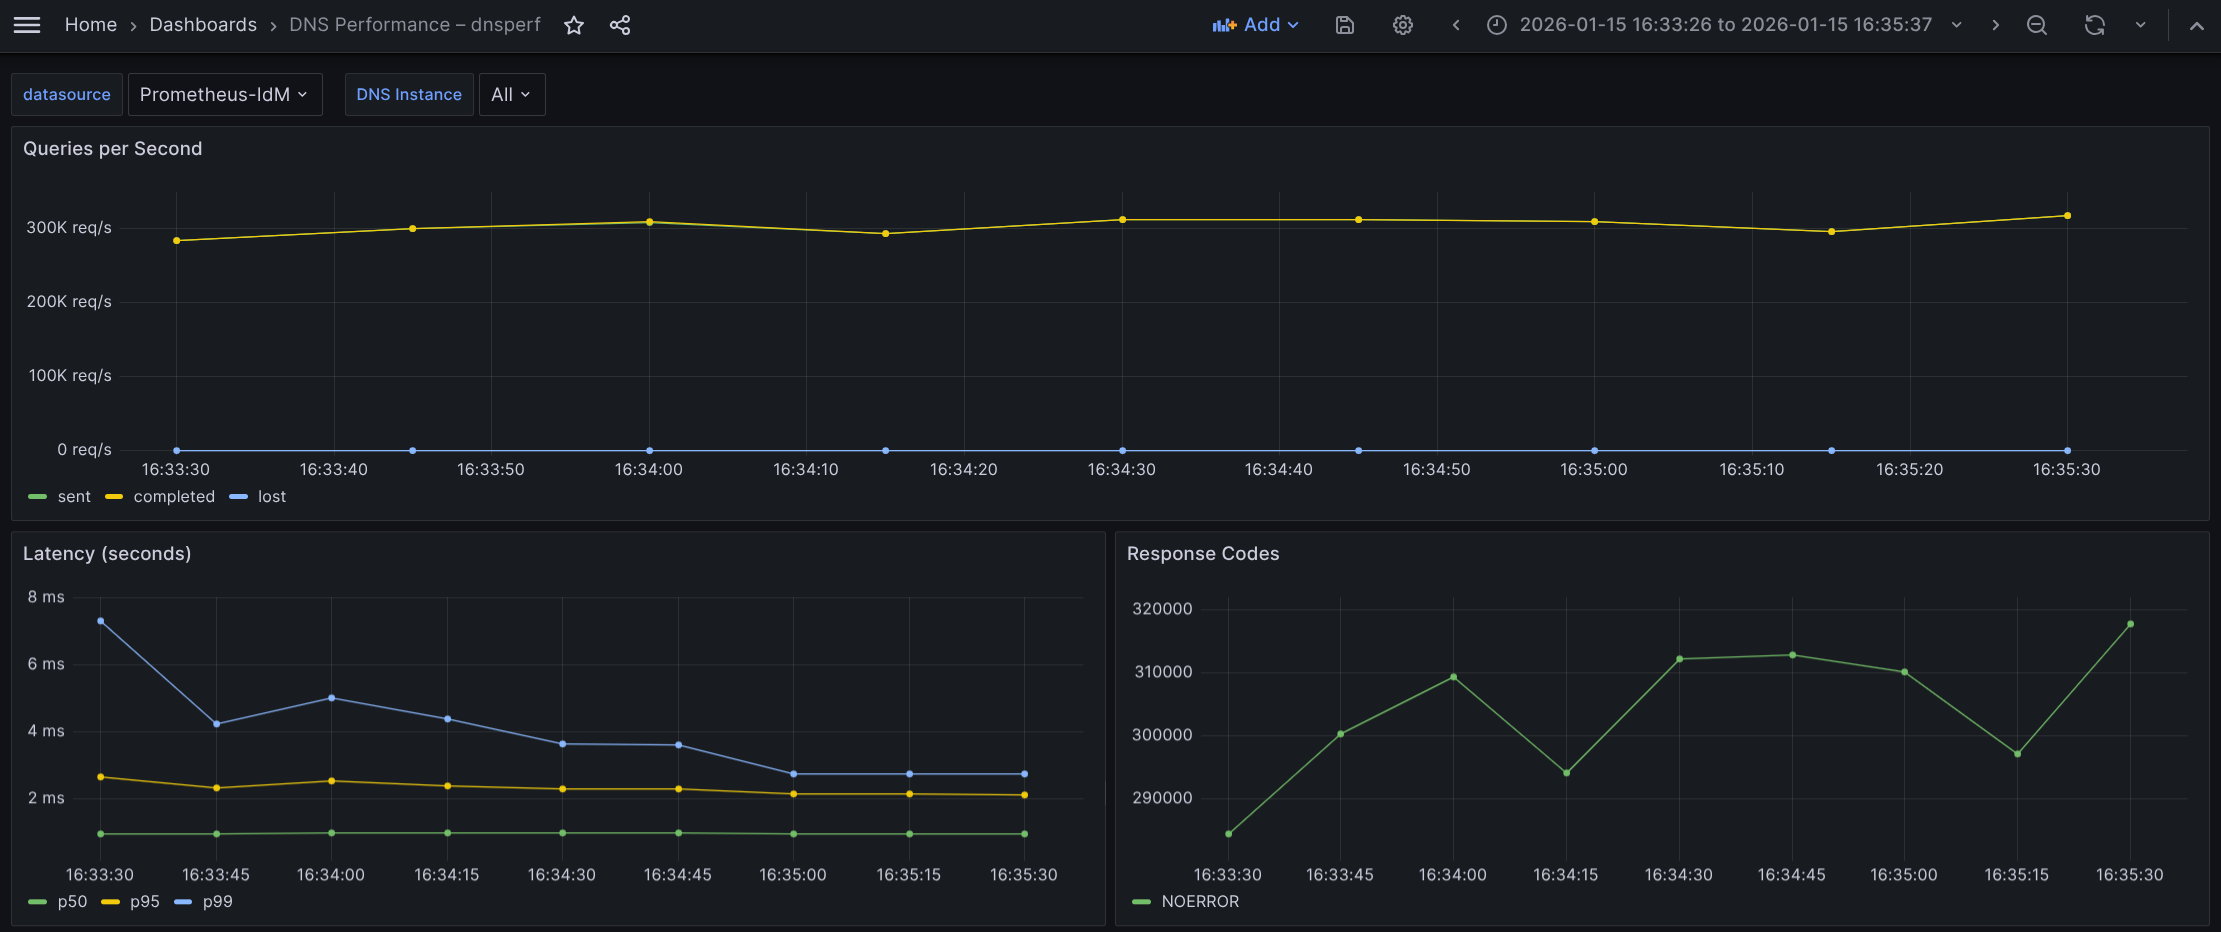
Task: Star this dashboard as favorite
Action: point(574,25)
